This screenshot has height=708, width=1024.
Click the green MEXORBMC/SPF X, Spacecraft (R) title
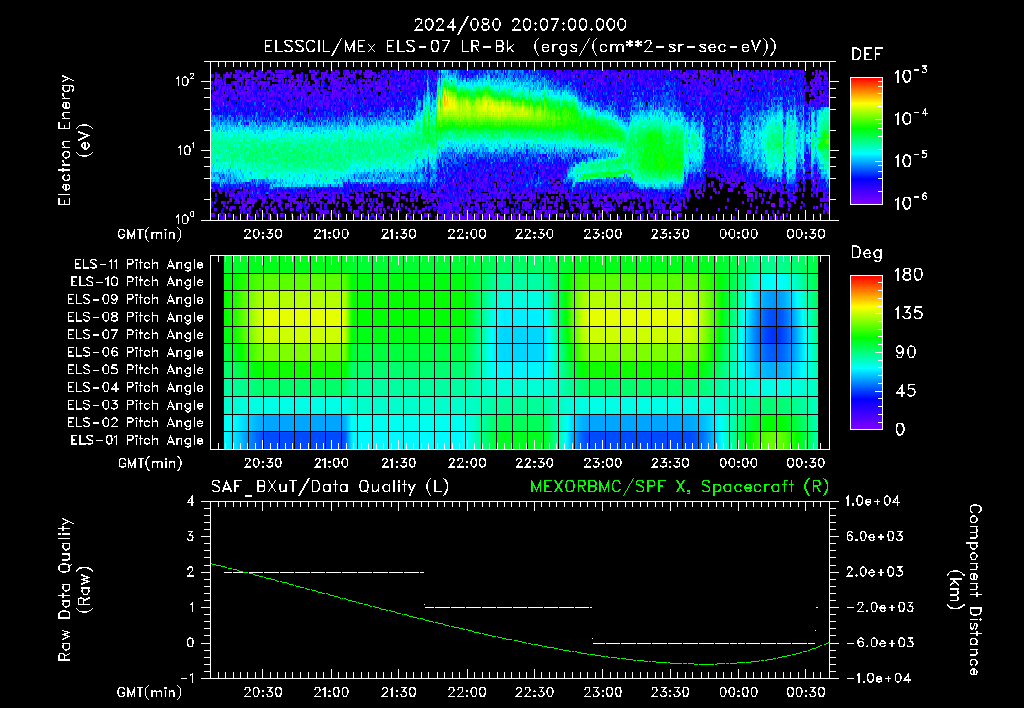tap(679, 487)
